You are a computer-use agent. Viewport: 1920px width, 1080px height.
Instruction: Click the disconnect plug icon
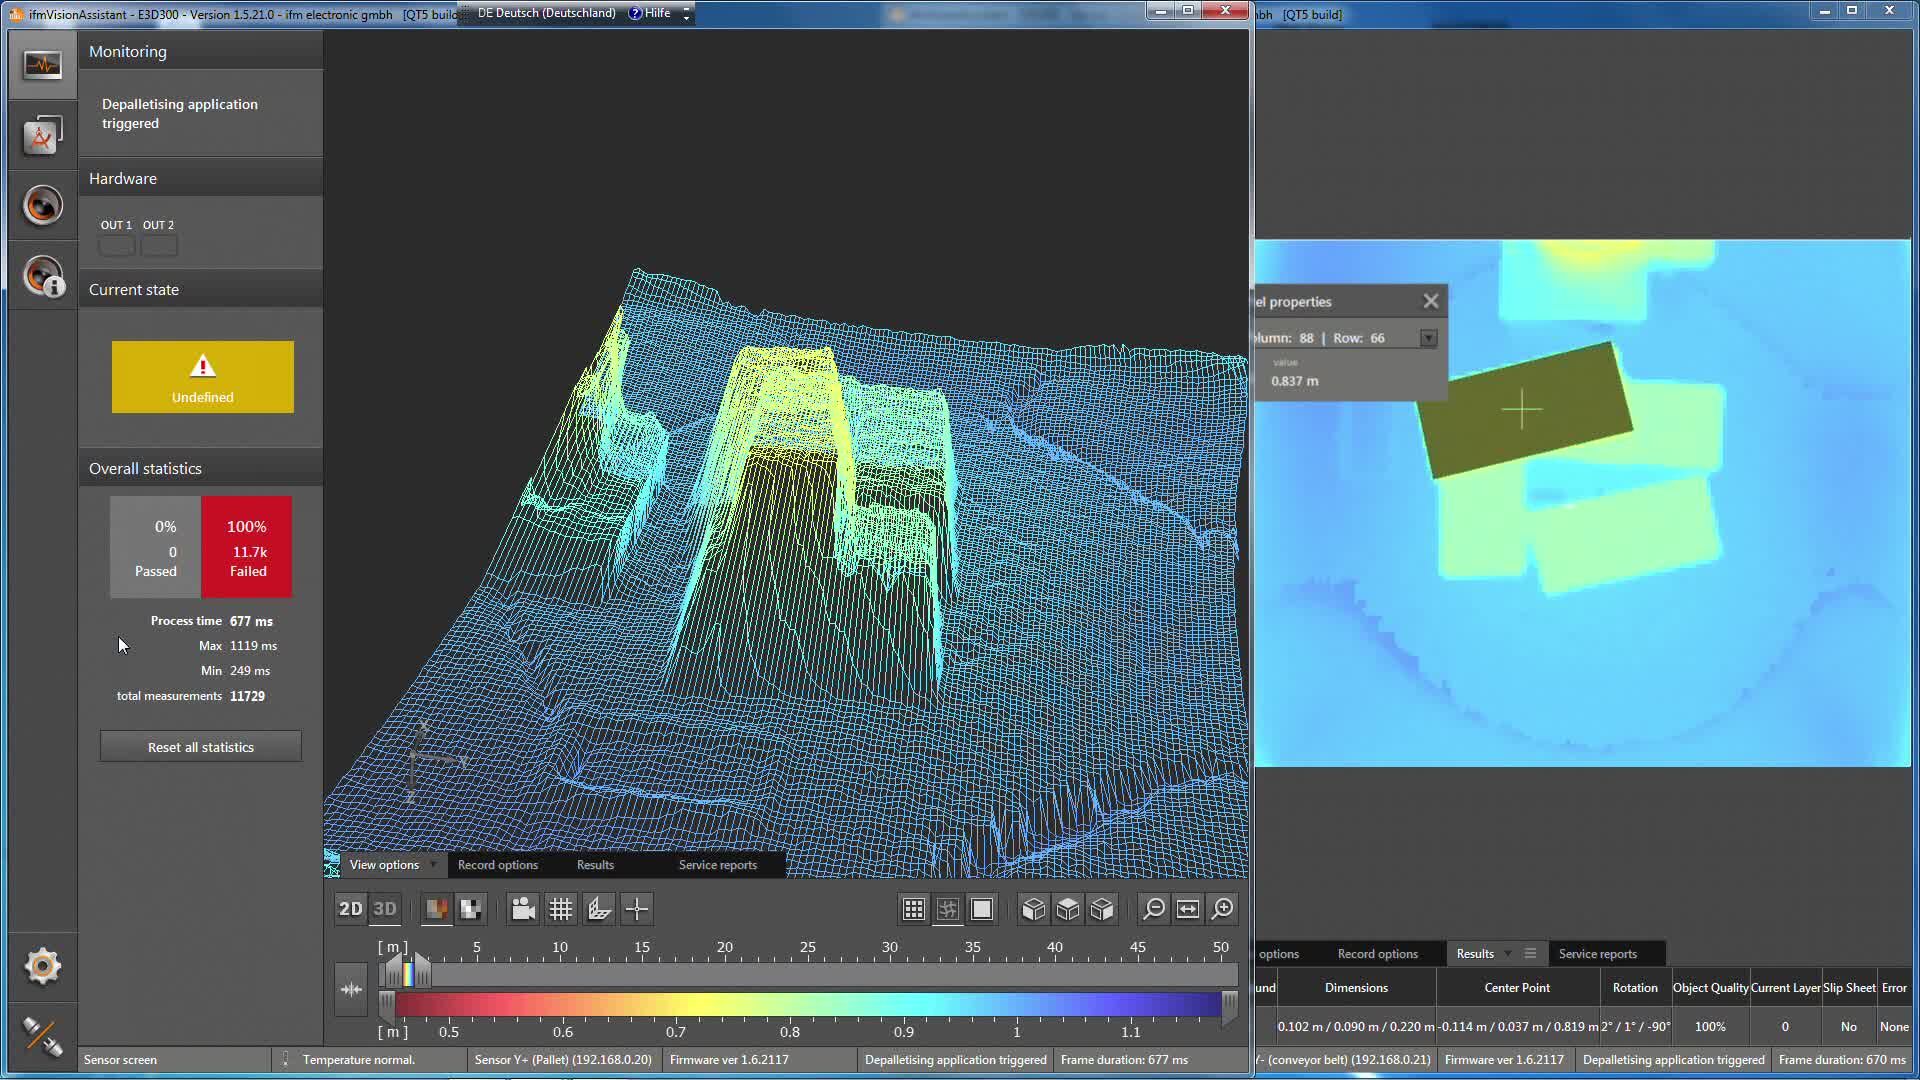[x=42, y=1036]
